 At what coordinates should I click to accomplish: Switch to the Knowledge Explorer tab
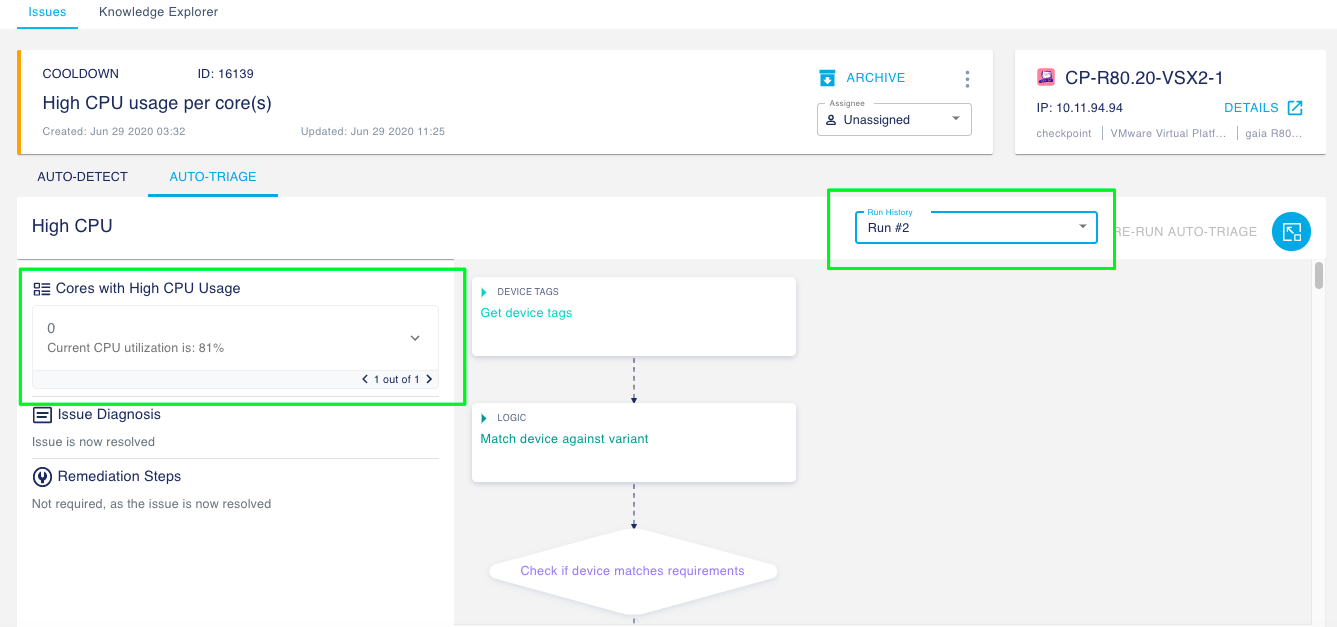tap(158, 12)
